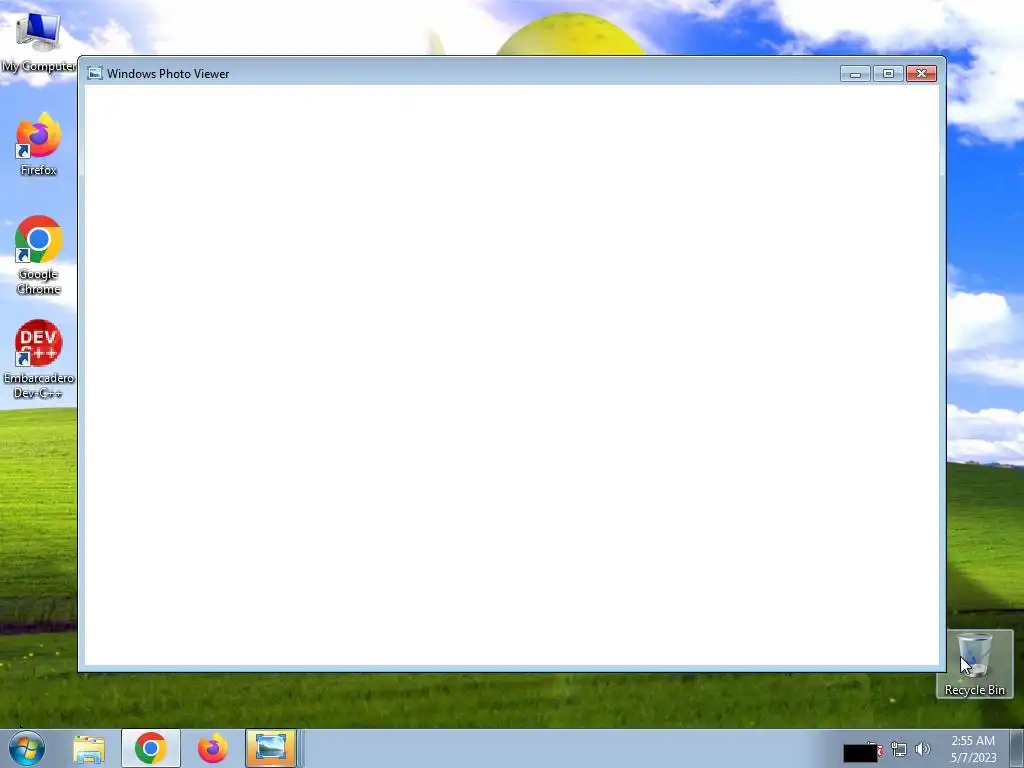Select the Recycle Bin desktop icon

coord(974,664)
